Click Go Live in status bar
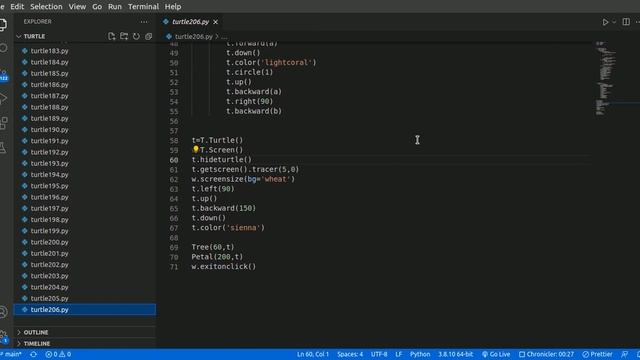 click(x=496, y=354)
